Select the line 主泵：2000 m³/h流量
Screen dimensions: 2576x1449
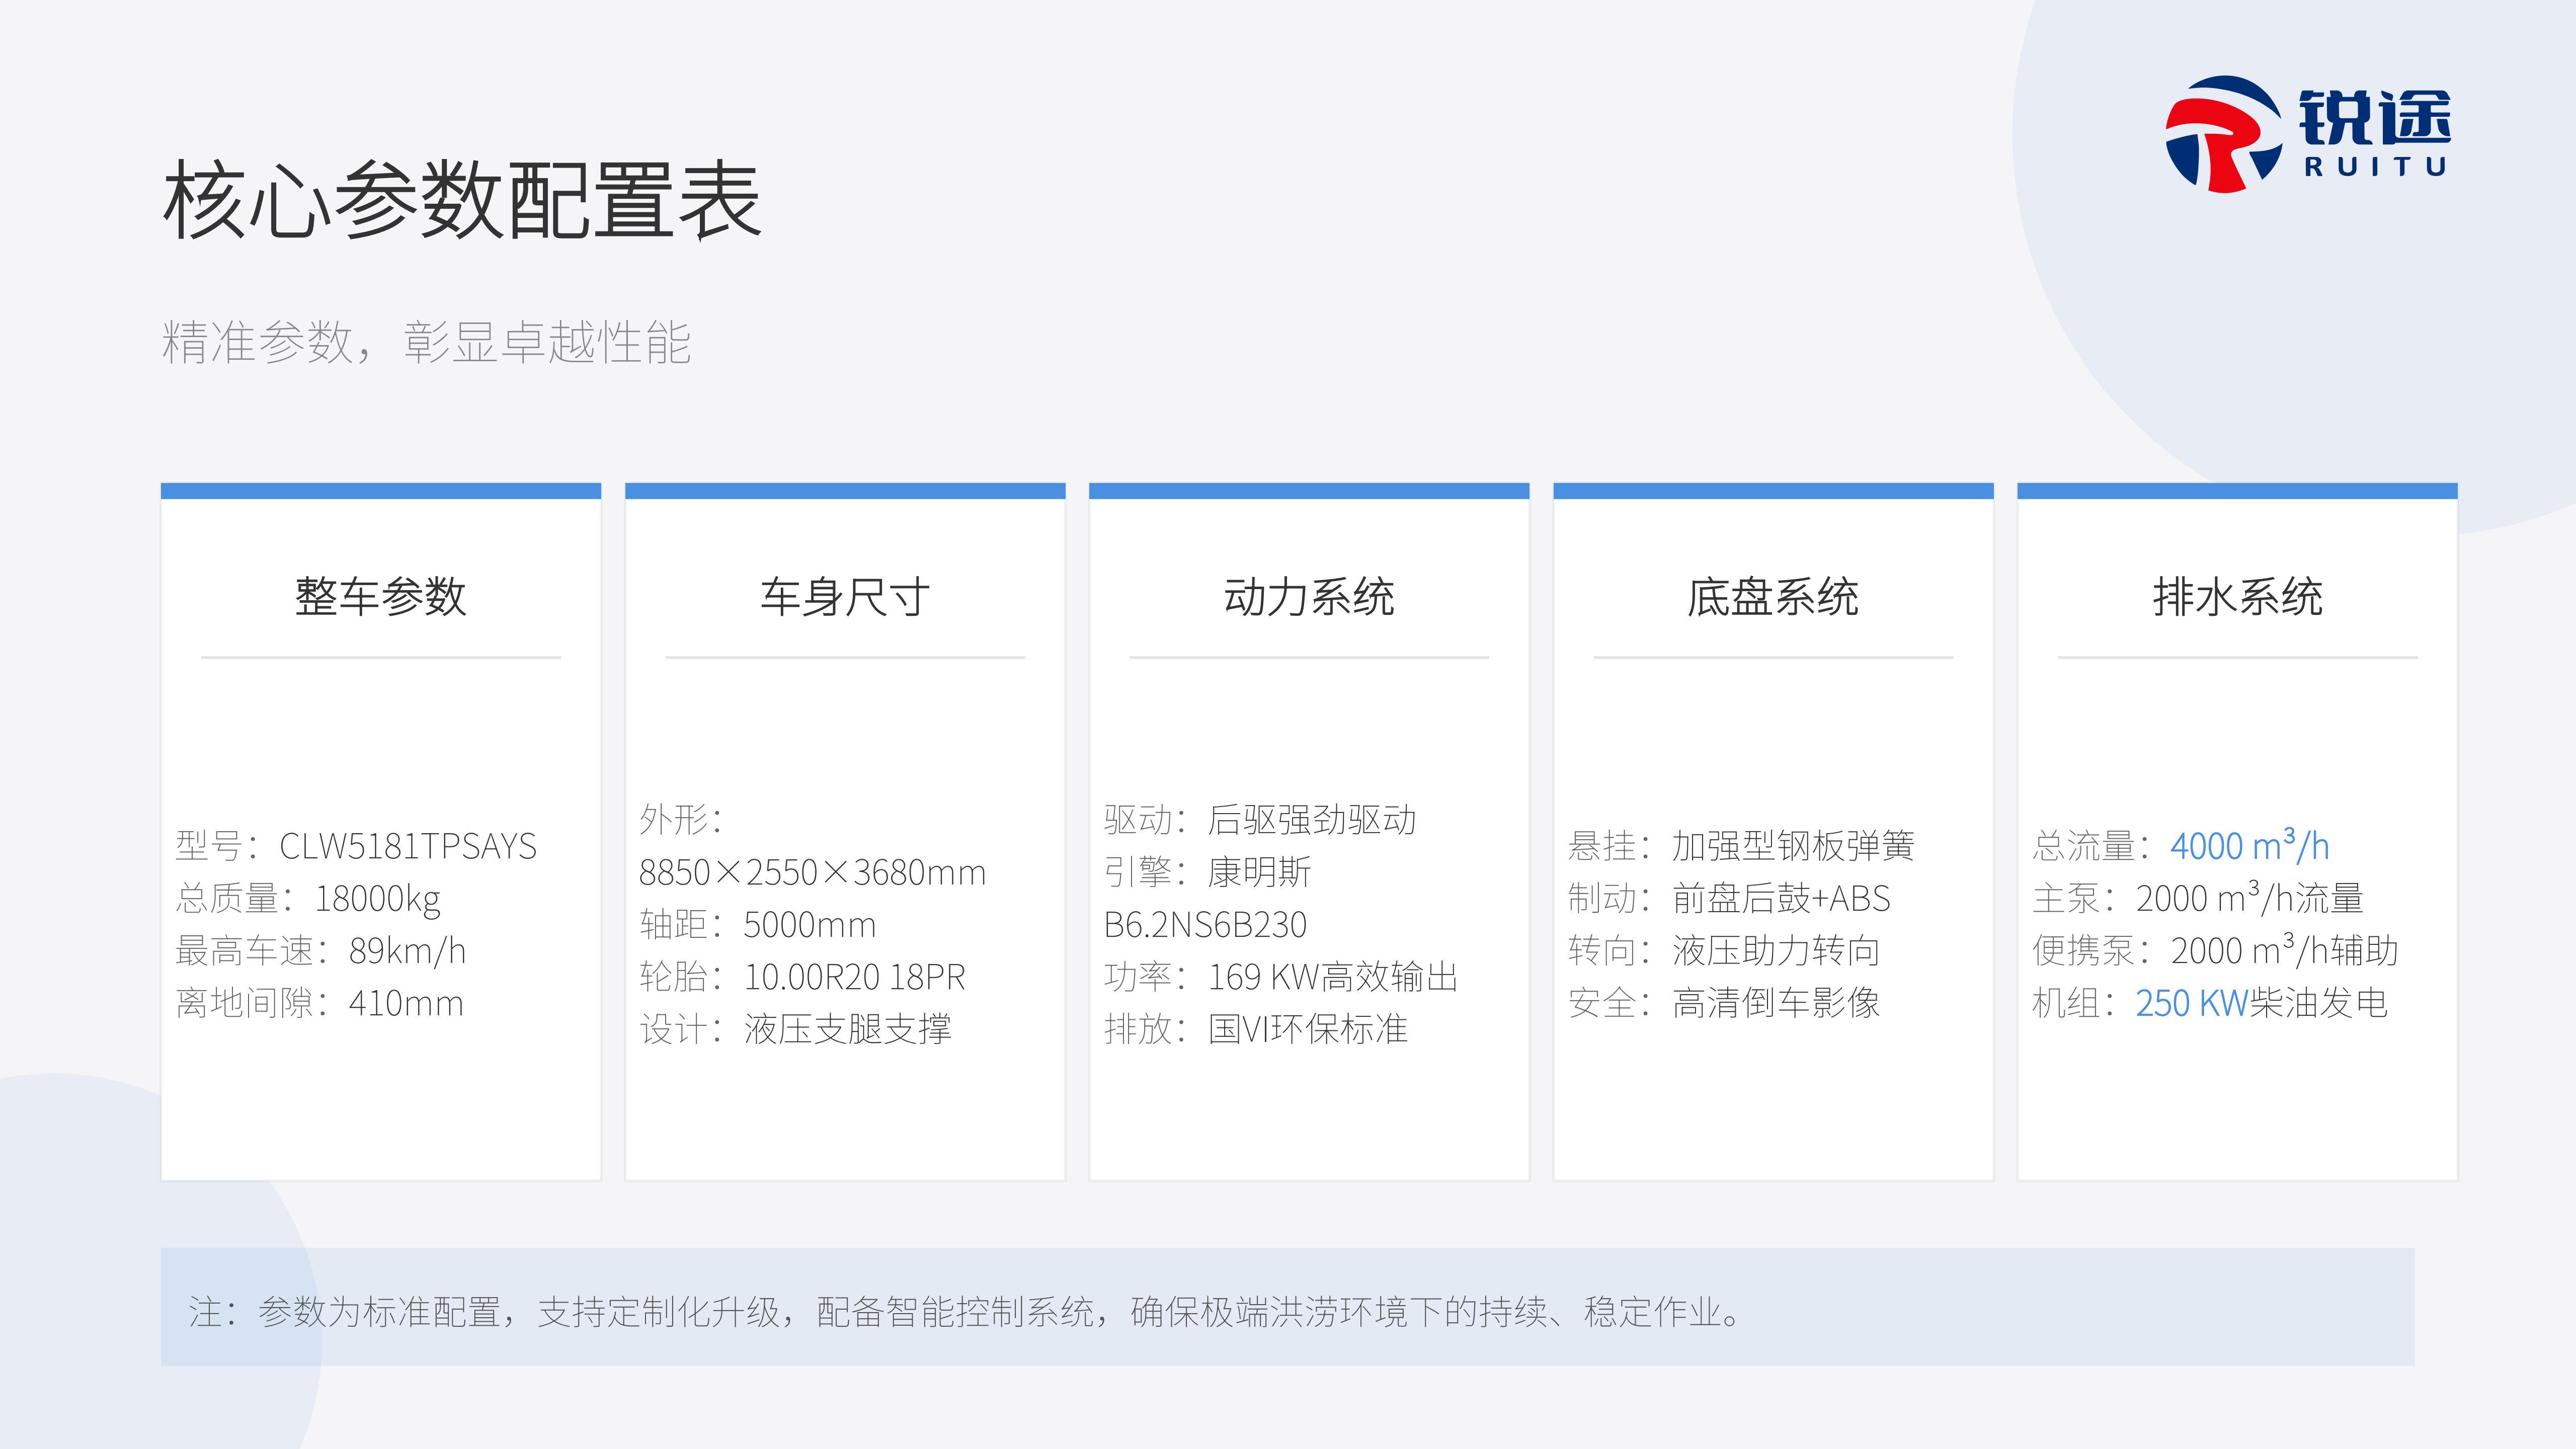(2198, 898)
